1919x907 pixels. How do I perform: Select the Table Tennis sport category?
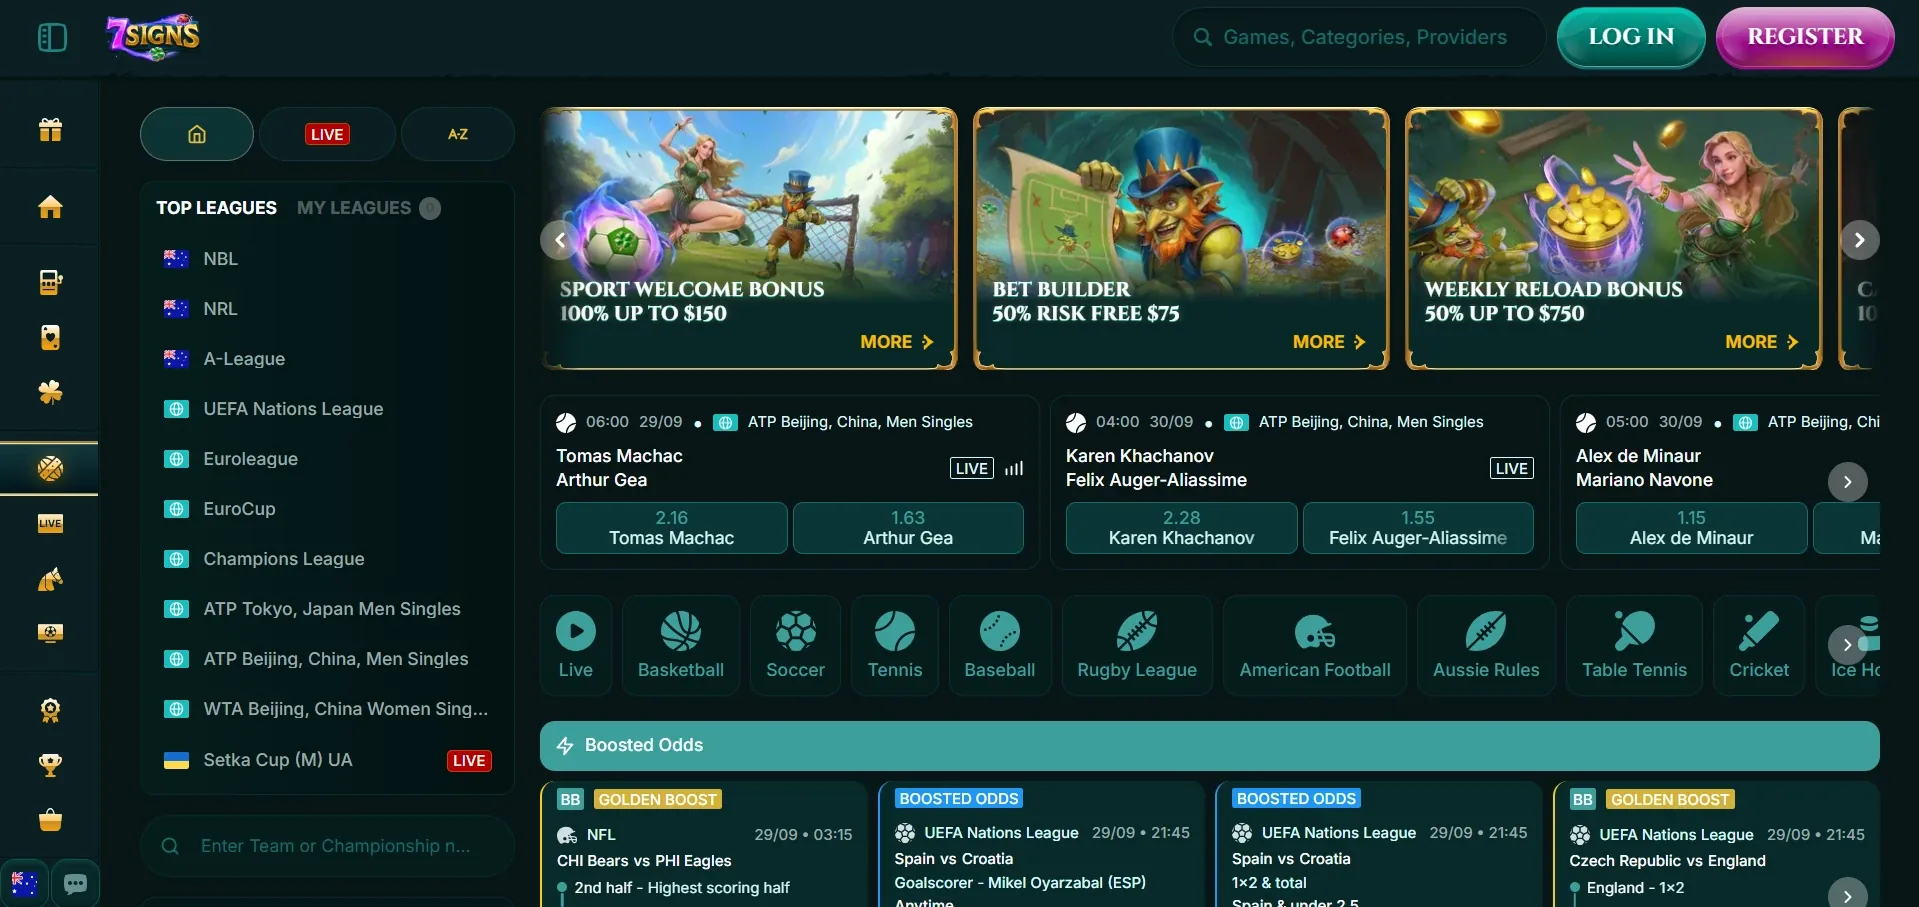tap(1634, 645)
